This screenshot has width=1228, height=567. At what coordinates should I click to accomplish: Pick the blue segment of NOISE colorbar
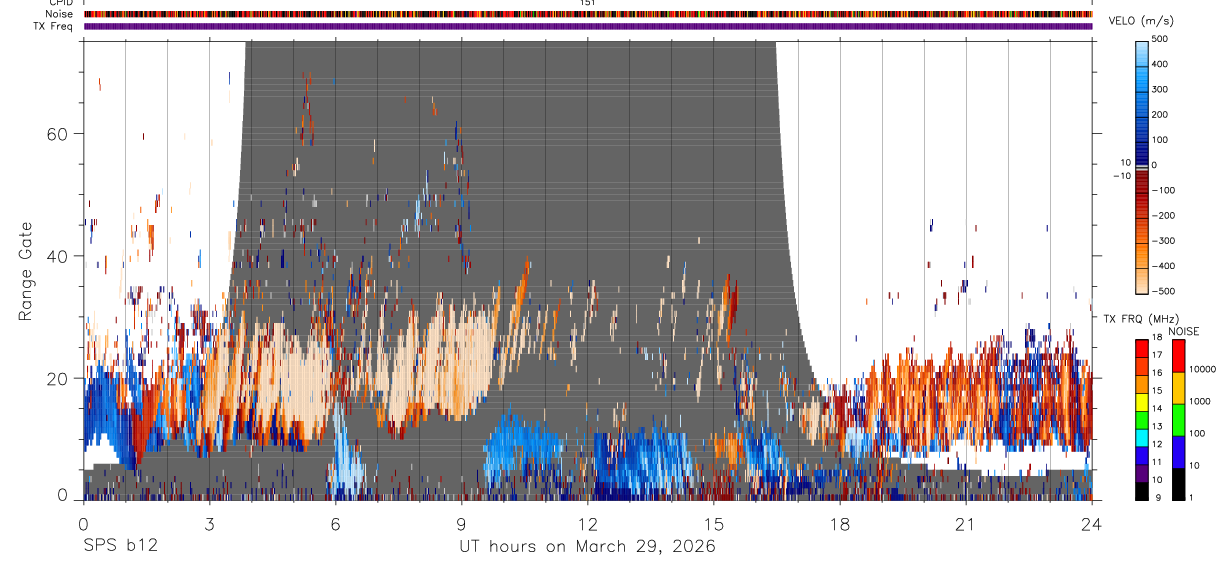[x=1178, y=452]
